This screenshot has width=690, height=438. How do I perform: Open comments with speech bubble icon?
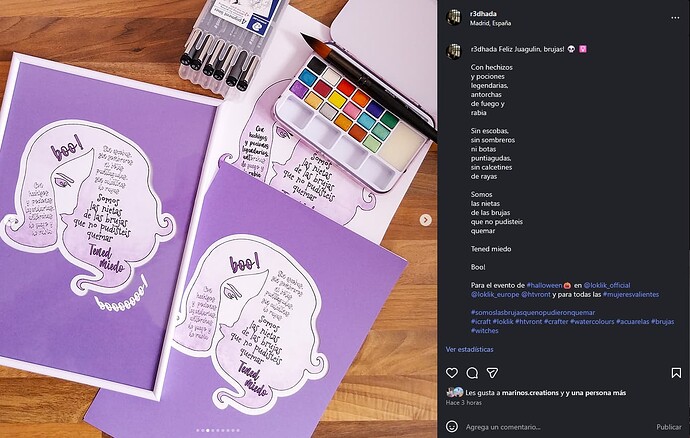tap(472, 373)
